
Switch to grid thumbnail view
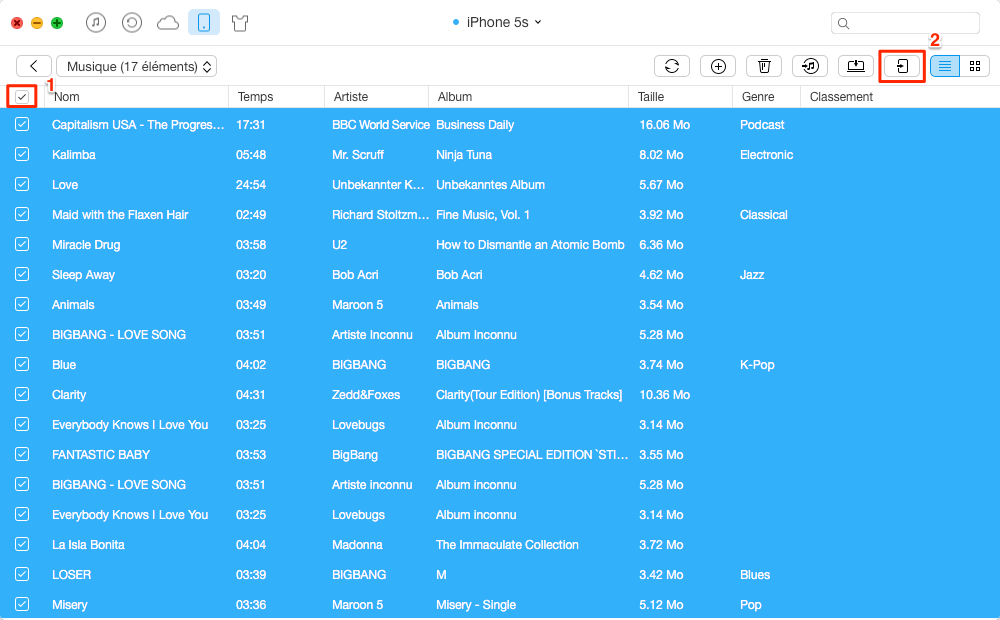tap(974, 66)
